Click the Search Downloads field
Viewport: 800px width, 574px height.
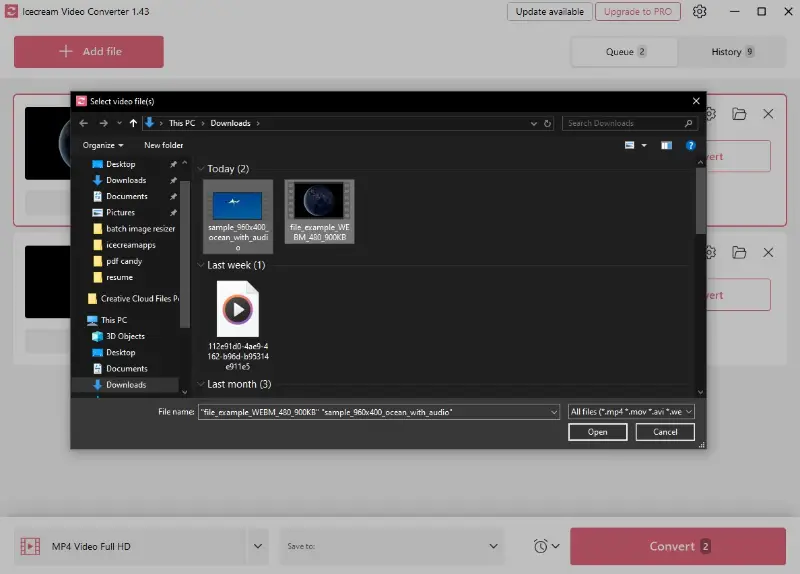coord(629,123)
